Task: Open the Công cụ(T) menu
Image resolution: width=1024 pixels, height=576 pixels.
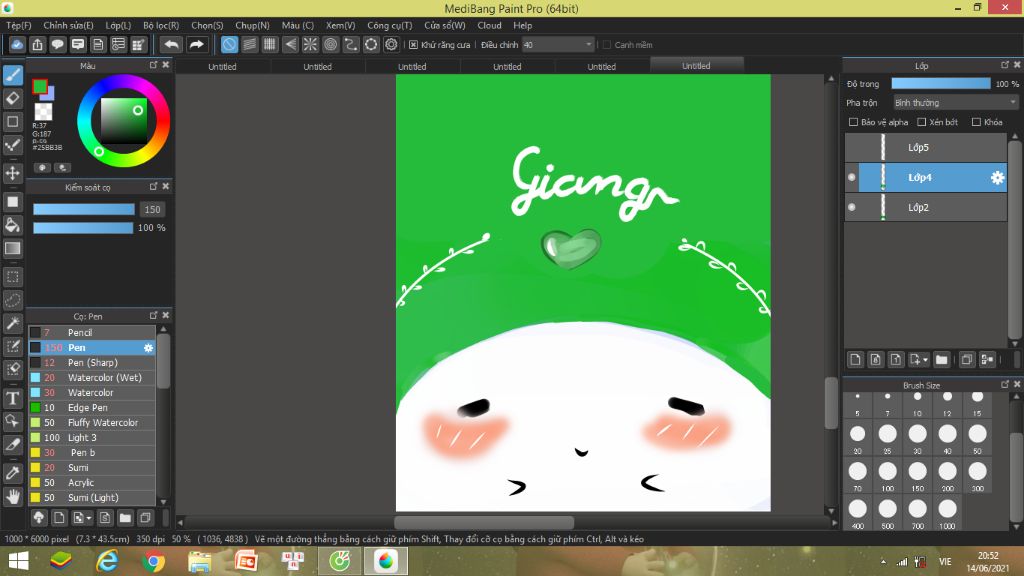Action: [x=389, y=25]
